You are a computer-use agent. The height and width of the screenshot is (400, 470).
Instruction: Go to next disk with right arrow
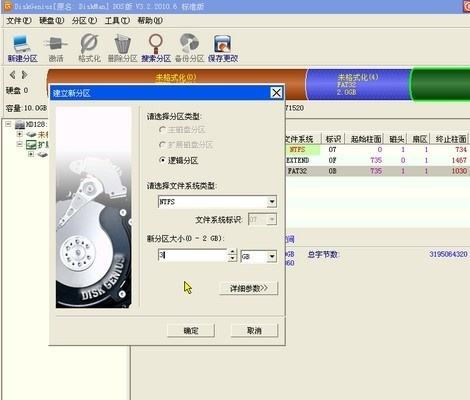(24, 75)
